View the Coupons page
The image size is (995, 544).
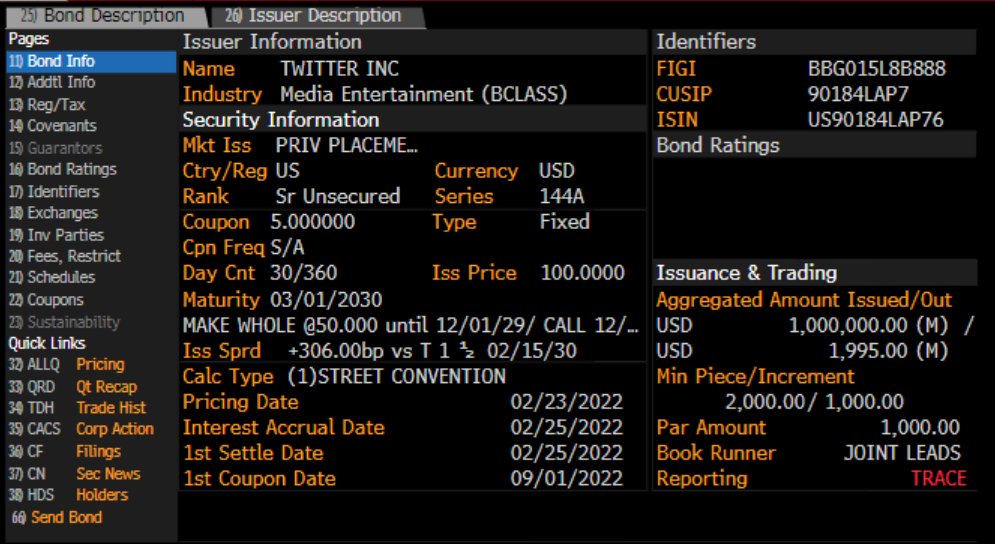tap(46, 300)
